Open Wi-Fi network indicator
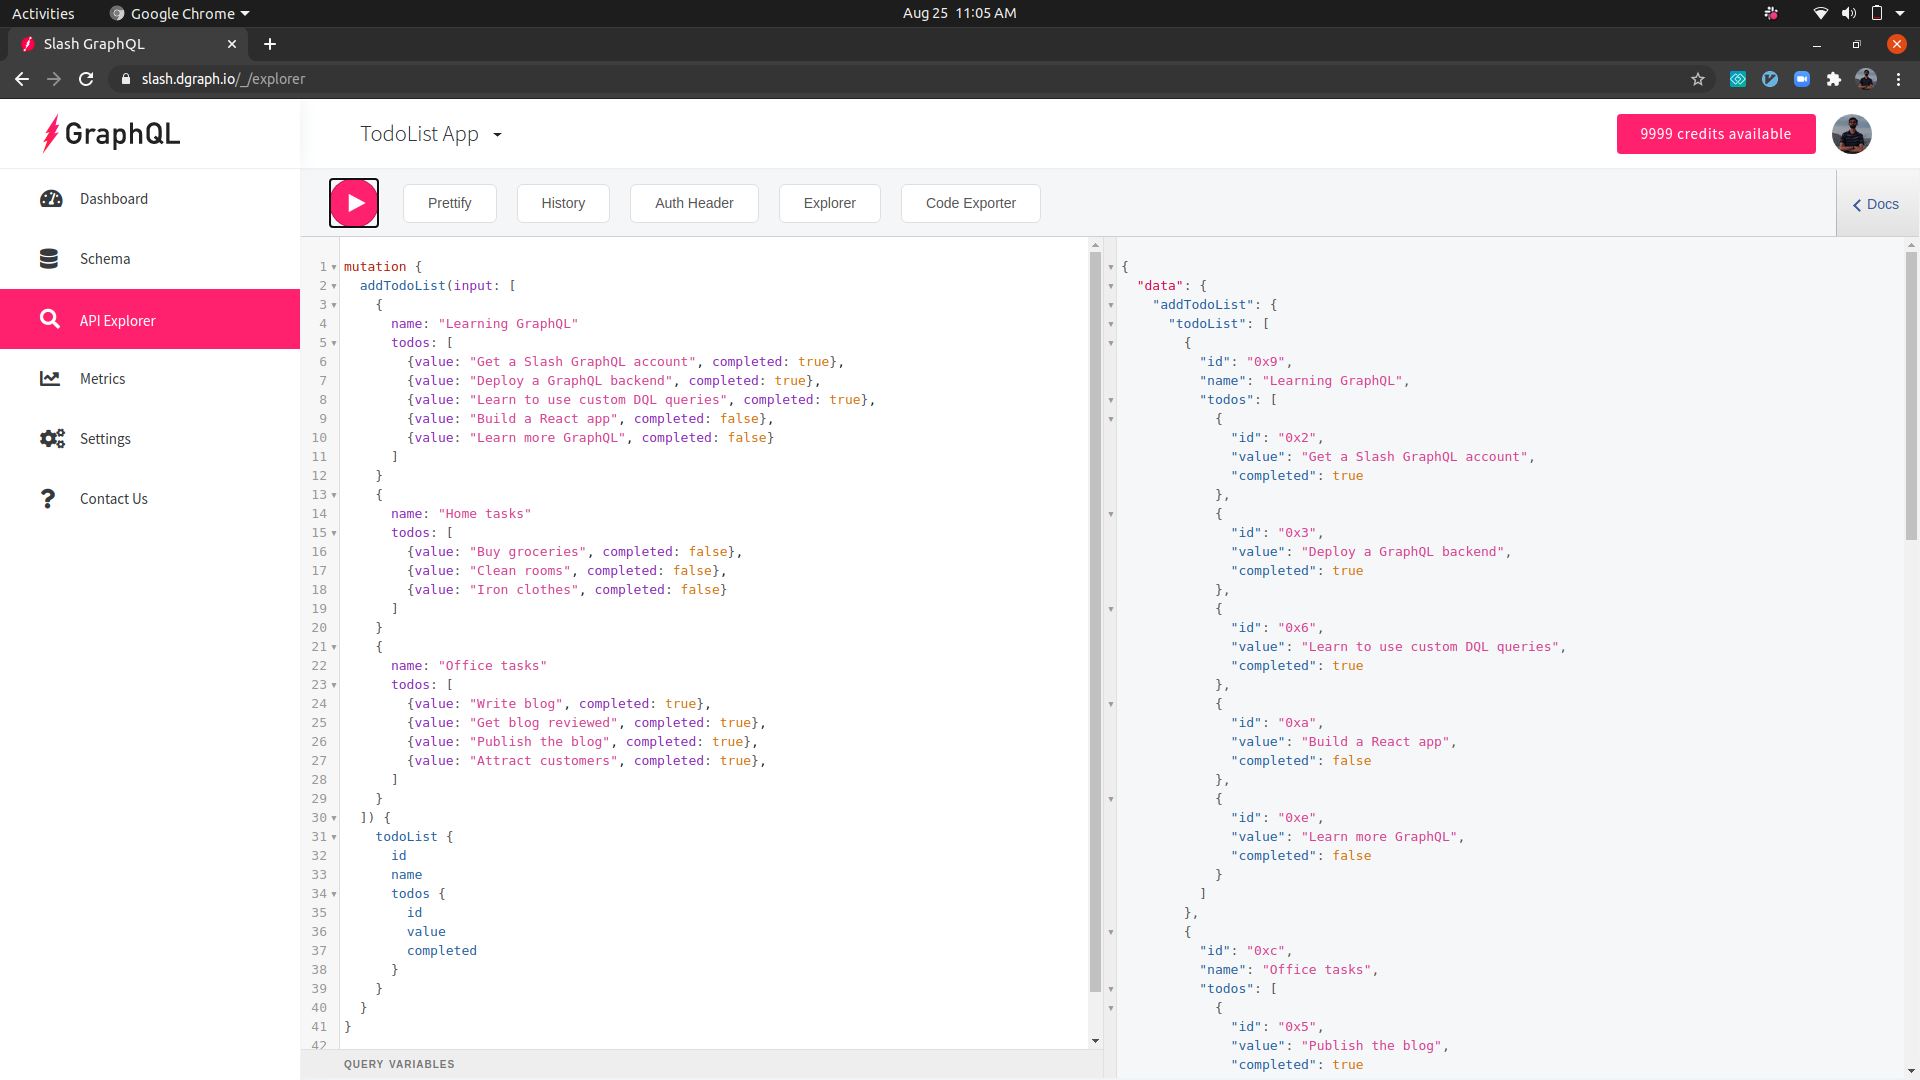The height and width of the screenshot is (1080, 1920). pyautogui.click(x=1821, y=13)
